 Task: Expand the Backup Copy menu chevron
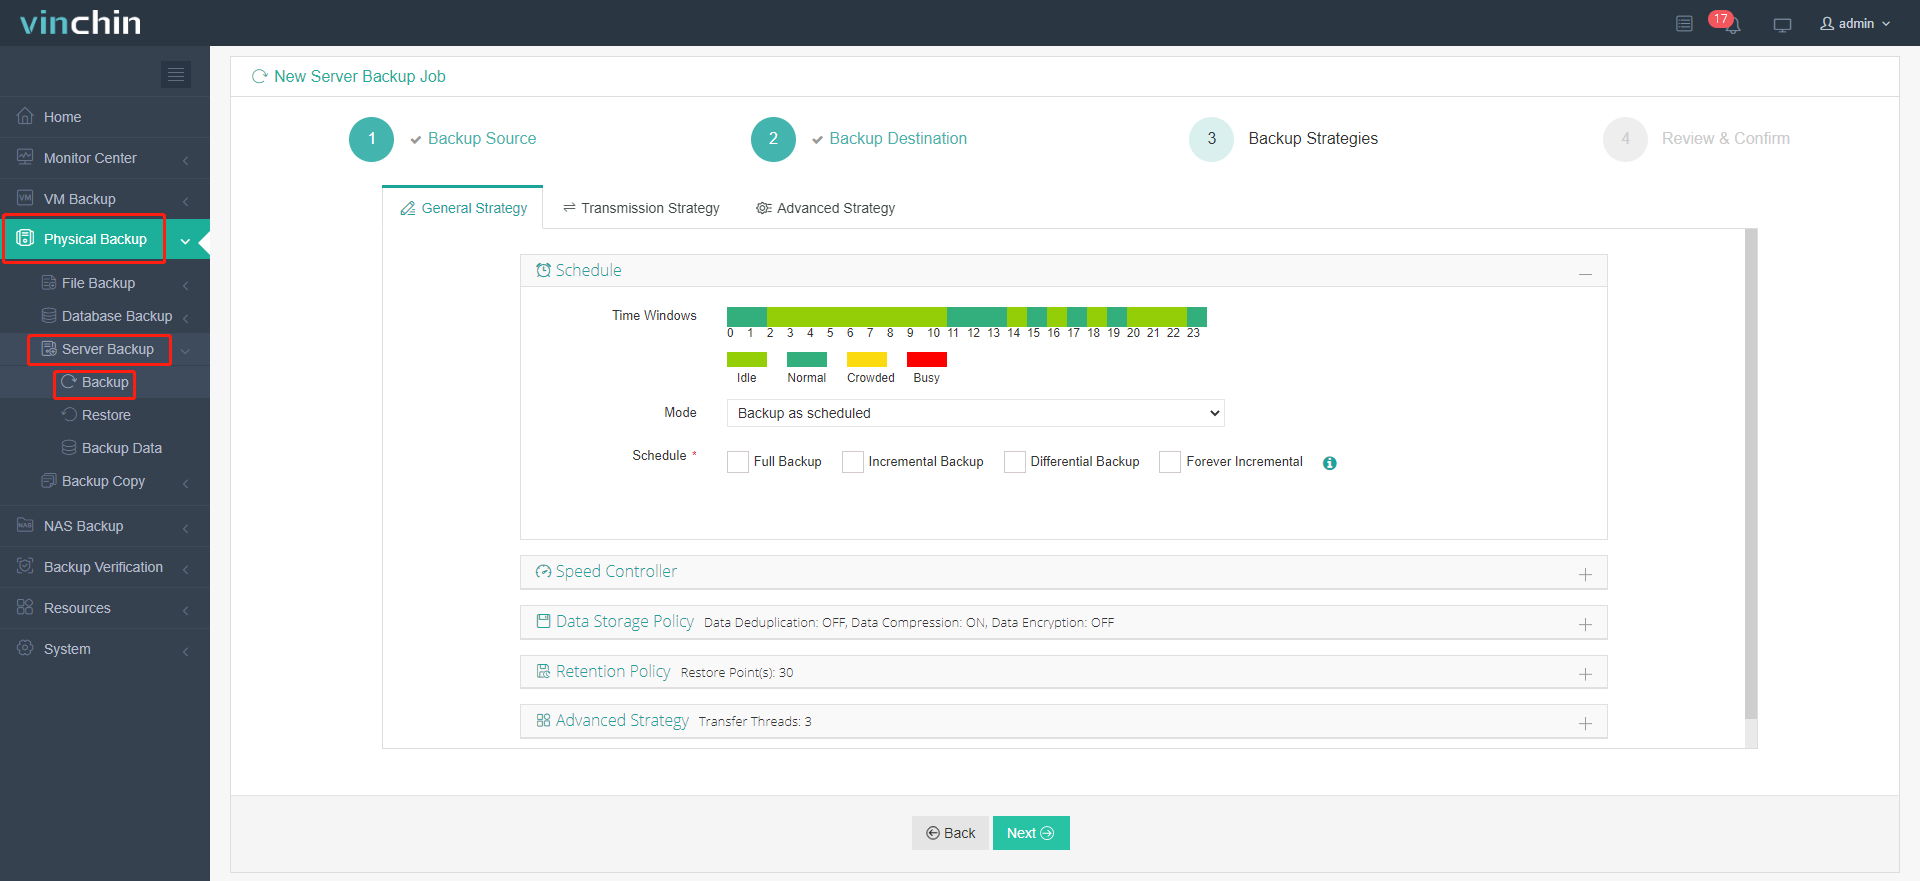click(x=186, y=483)
